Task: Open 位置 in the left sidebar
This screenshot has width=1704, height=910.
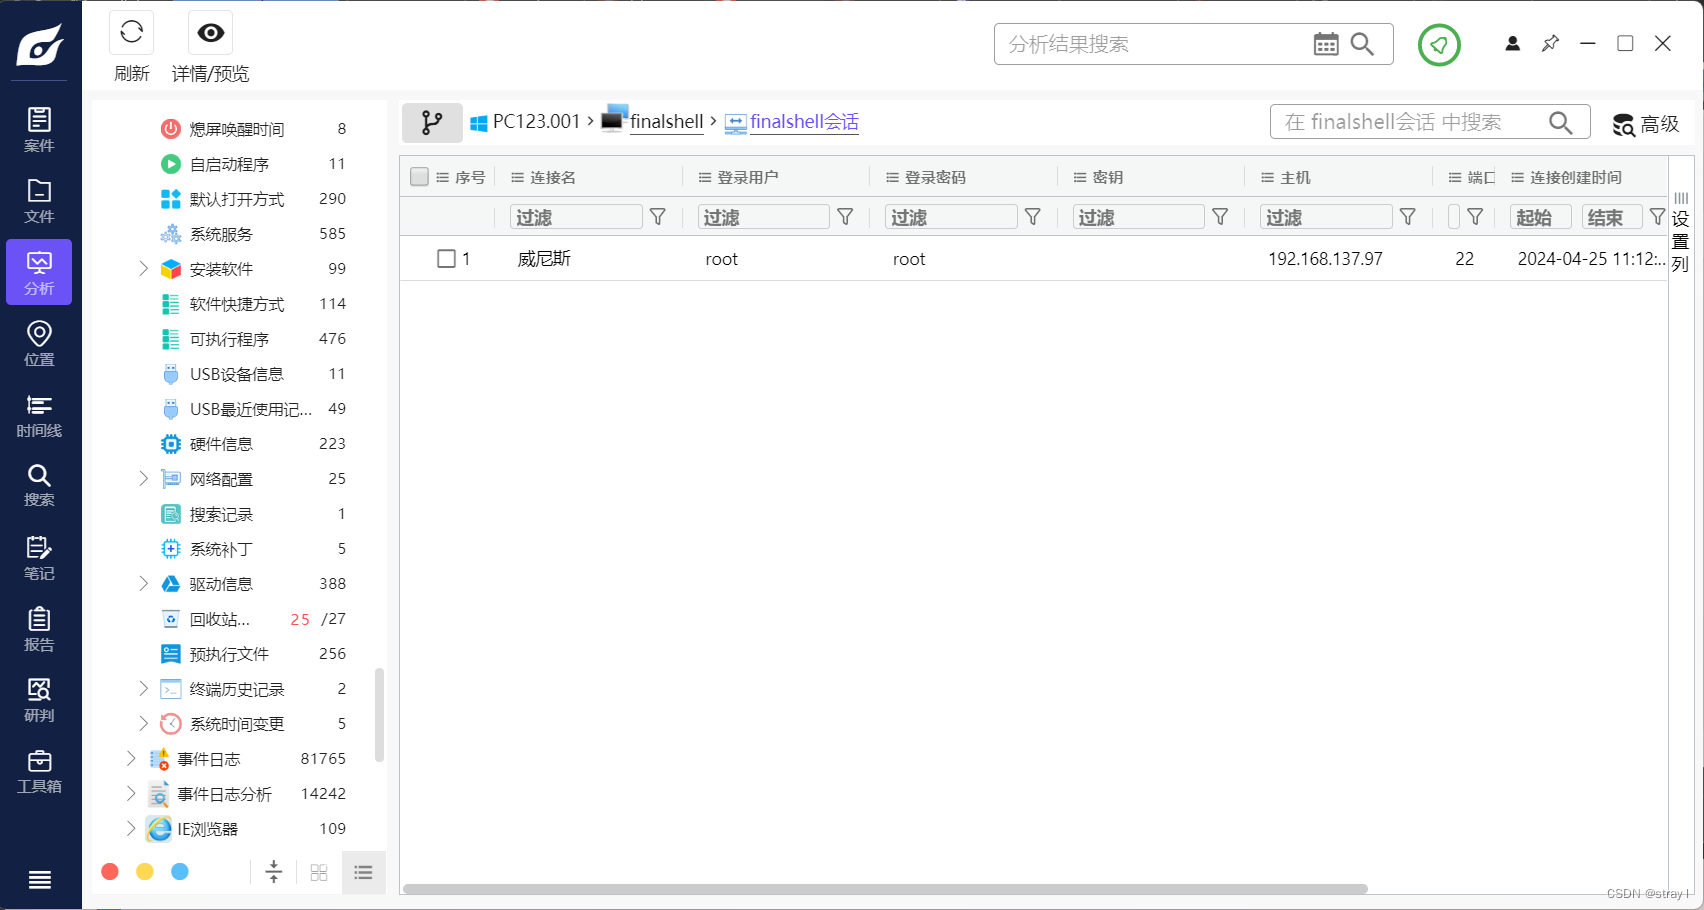Action: [x=39, y=344]
